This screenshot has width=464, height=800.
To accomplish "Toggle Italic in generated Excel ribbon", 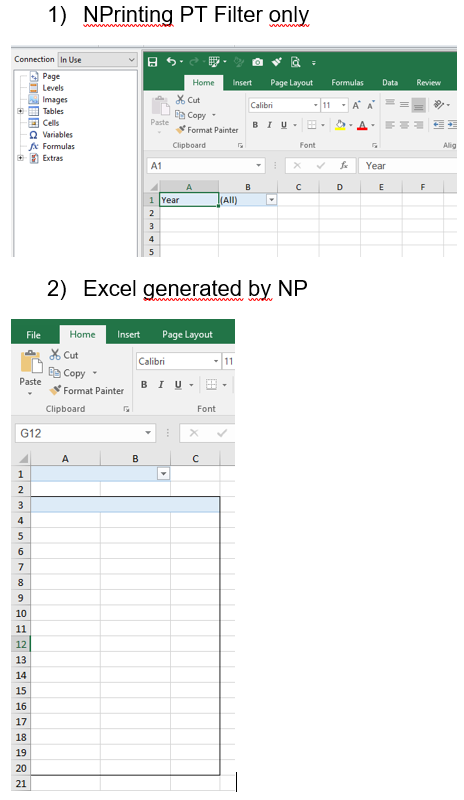I will 161,385.
